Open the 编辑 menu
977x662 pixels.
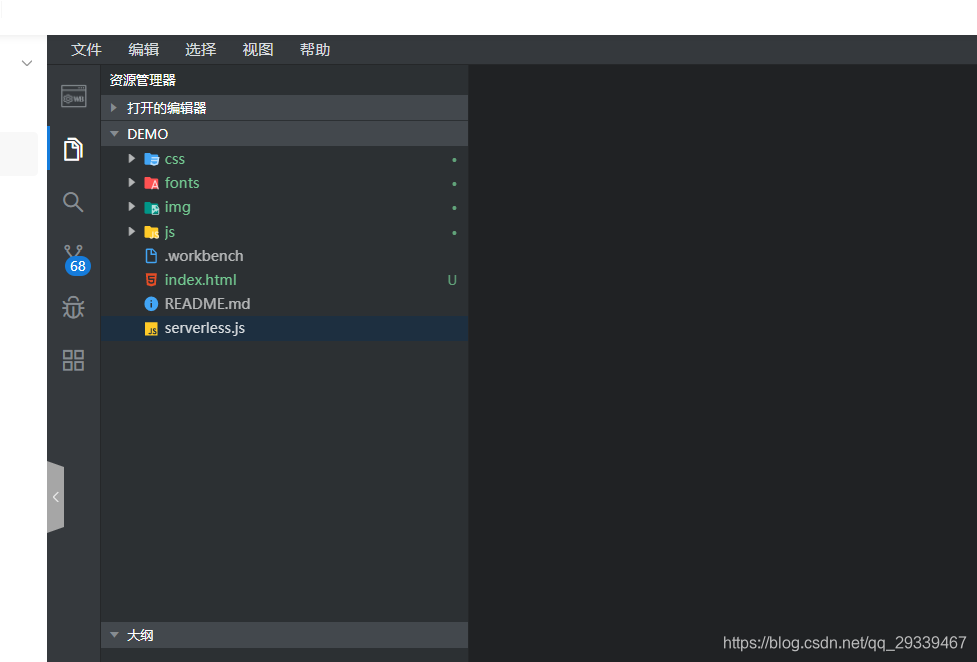coord(143,50)
